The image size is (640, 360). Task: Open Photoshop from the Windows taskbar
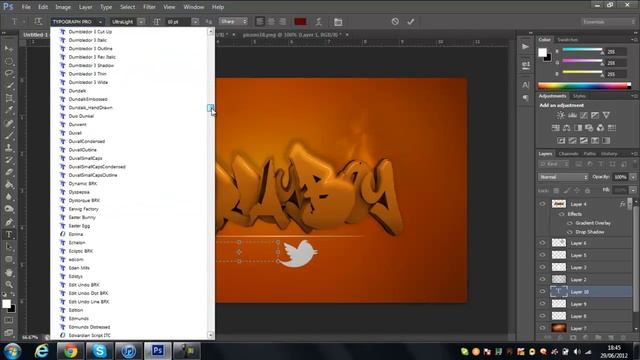[x=158, y=351]
